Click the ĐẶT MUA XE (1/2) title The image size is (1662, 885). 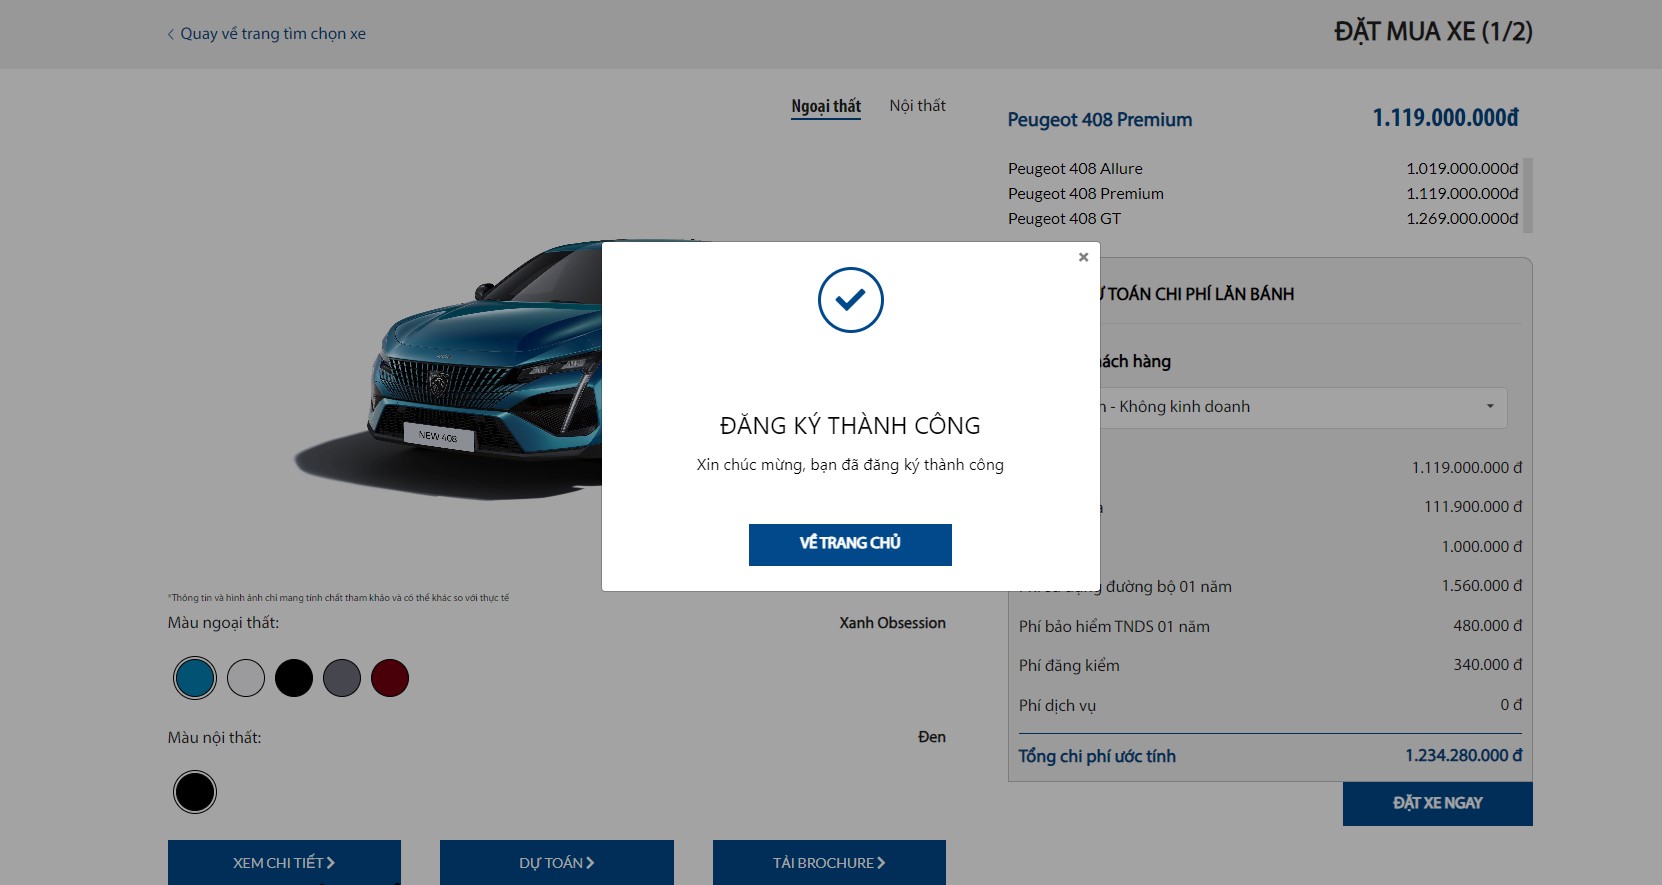[1433, 32]
